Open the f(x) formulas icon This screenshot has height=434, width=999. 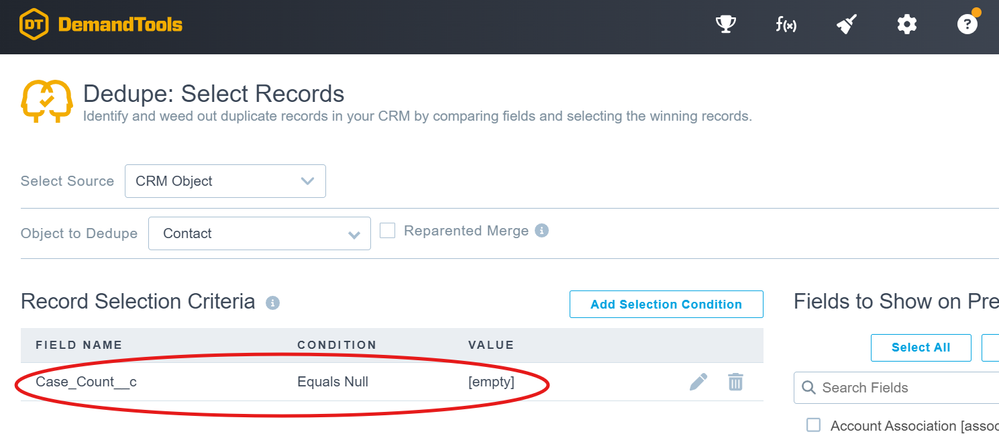[786, 24]
